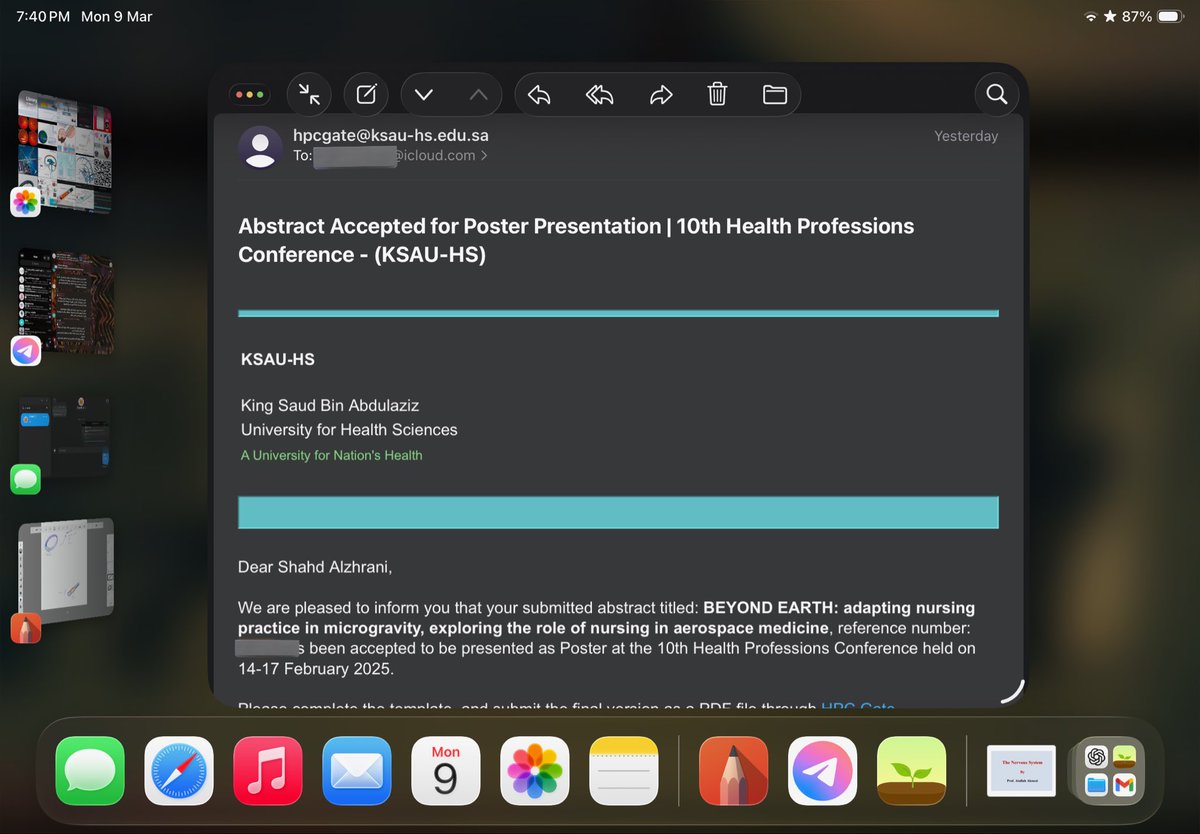
Task: Open The Nervous System document in dock
Action: (1021, 770)
